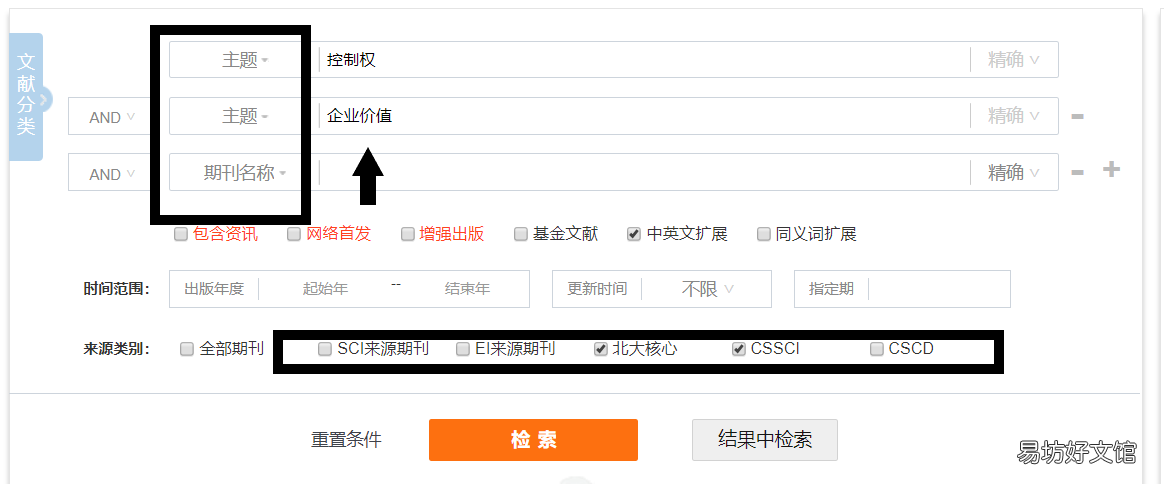Image resolution: width=1164 pixels, height=484 pixels.
Task: Check the 全部期刊 source checkbox
Action: 187,349
